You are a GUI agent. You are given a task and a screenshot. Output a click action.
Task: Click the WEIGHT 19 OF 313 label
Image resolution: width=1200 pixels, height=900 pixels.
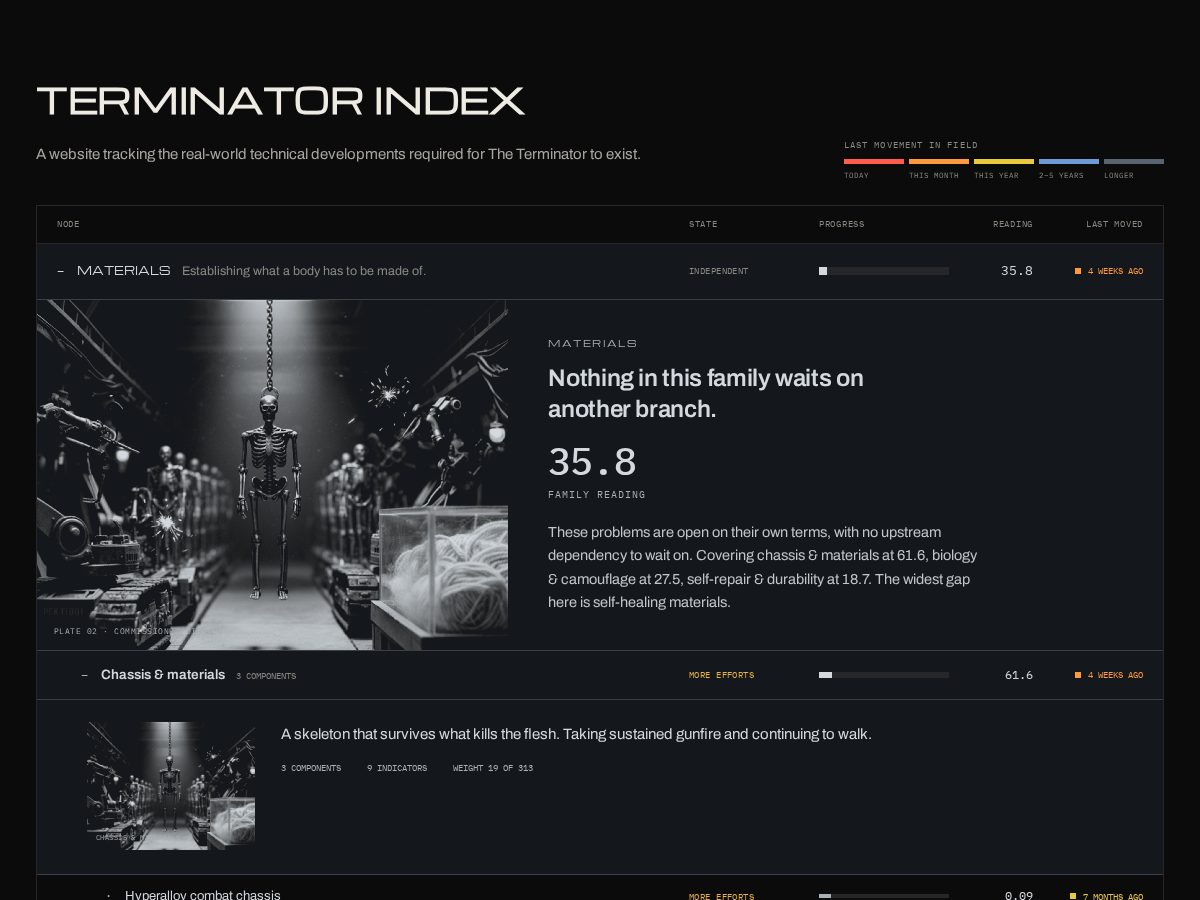point(493,768)
